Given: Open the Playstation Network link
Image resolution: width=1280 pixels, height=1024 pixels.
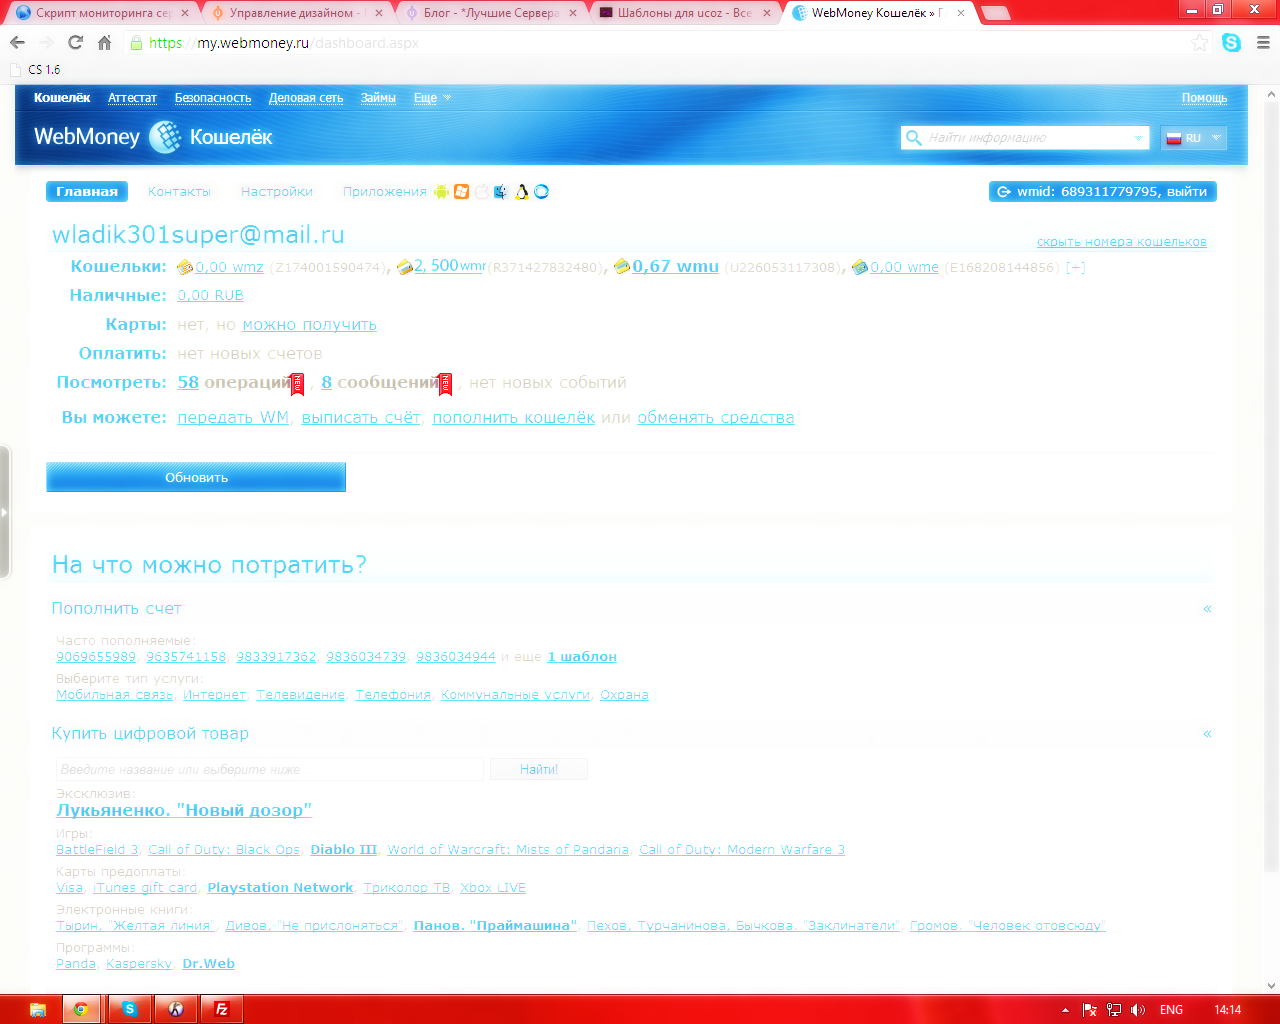Looking at the screenshot, I should 280,888.
